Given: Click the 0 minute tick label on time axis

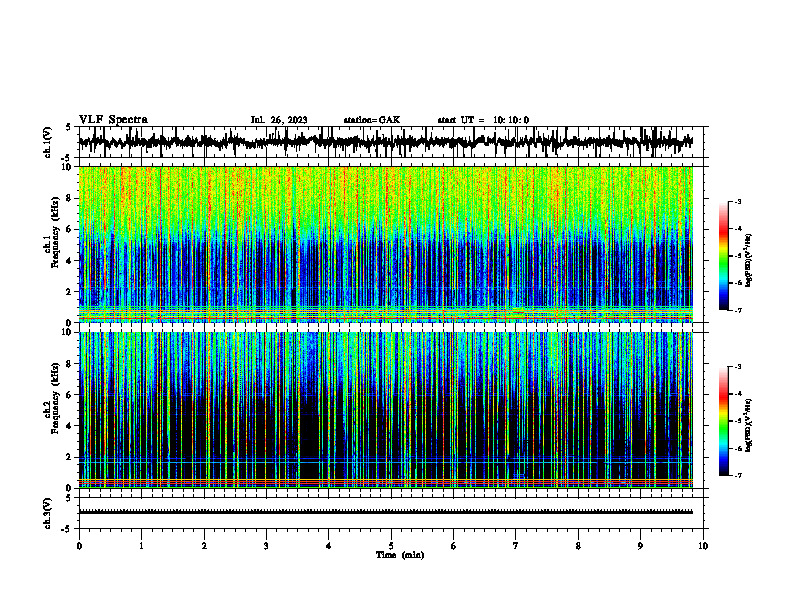Looking at the screenshot, I should pos(79,546).
